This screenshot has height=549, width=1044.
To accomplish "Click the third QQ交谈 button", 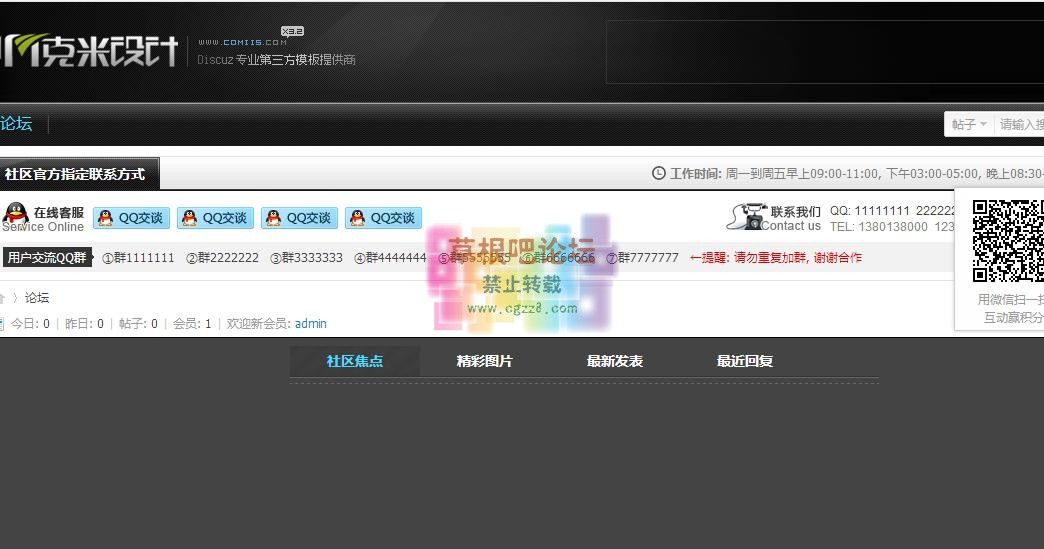I will 300,218.
